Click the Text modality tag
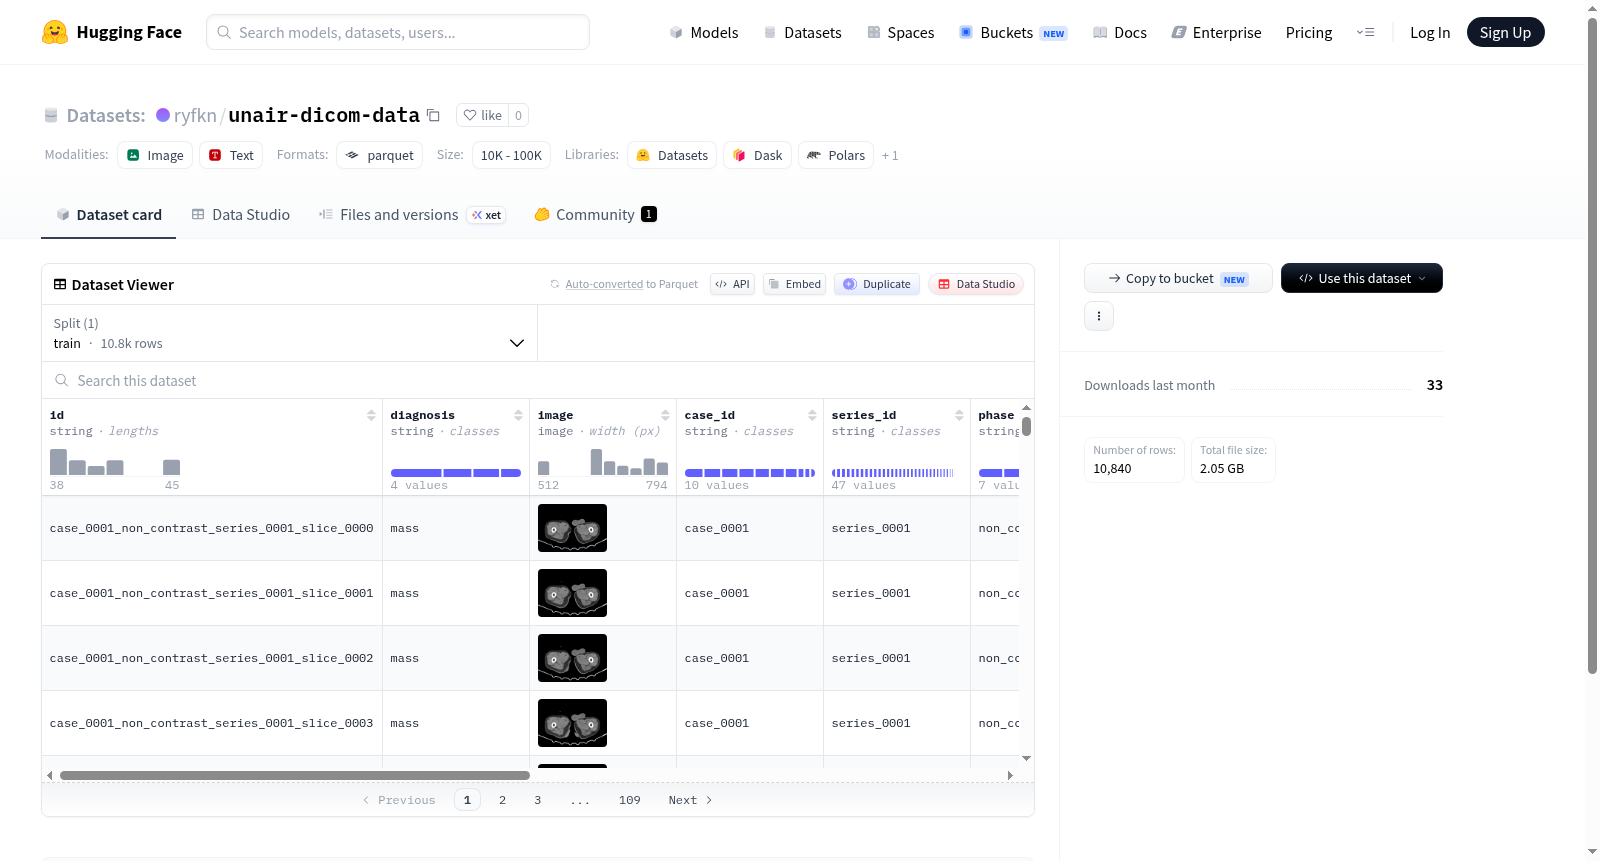This screenshot has width=1600, height=861. pyautogui.click(x=231, y=155)
